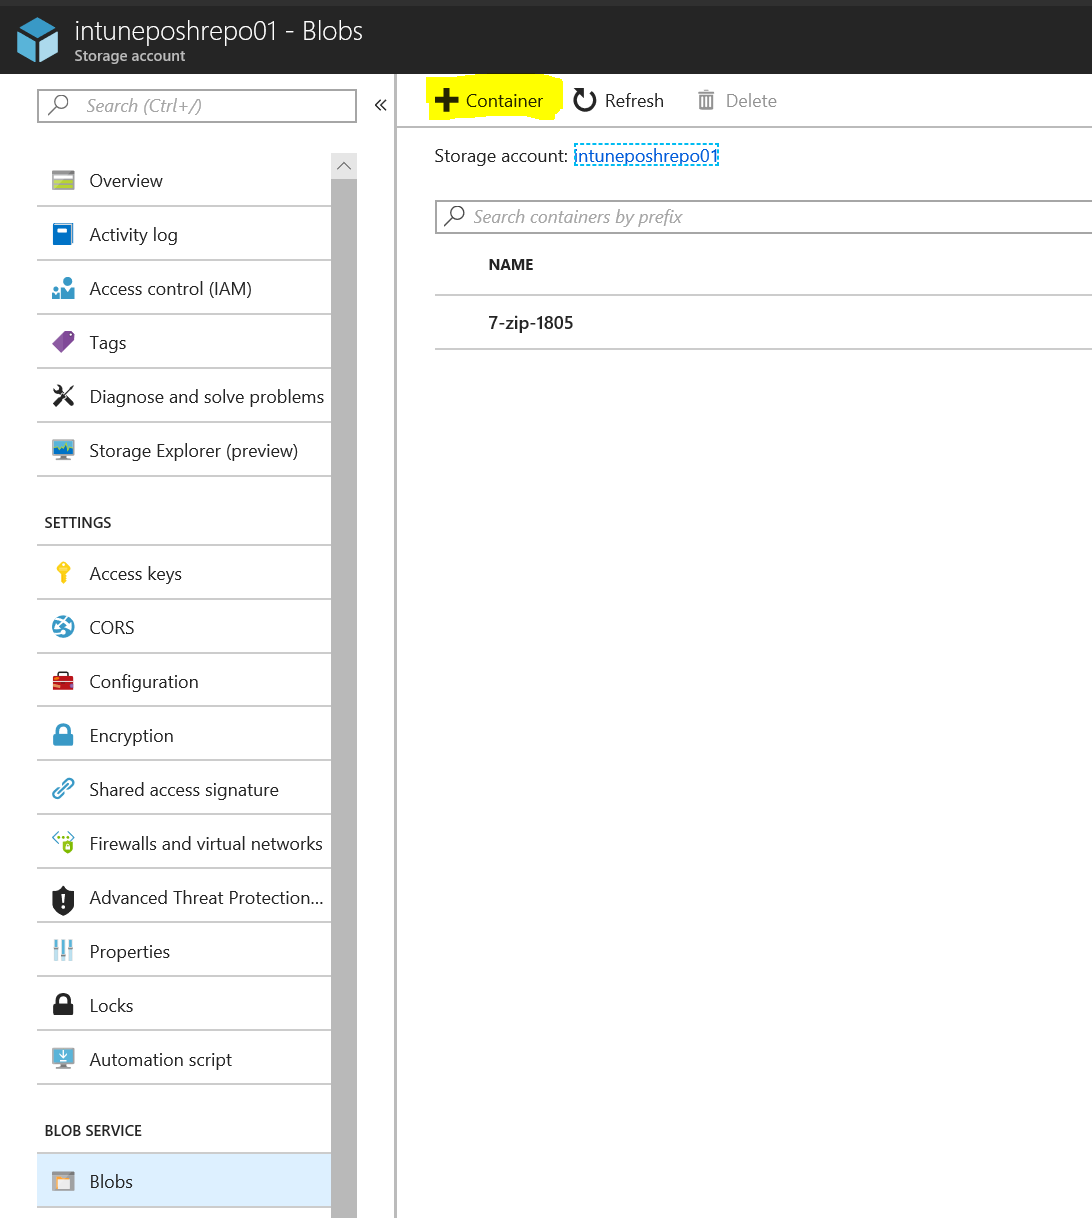Viewport: 1092px width, 1218px height.
Task: Click the Advanced Threat Protection shield icon
Action: tap(63, 899)
